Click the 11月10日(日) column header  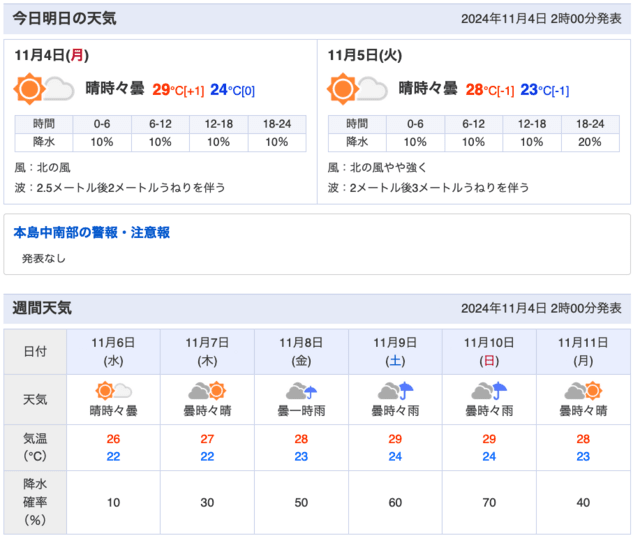(489, 351)
